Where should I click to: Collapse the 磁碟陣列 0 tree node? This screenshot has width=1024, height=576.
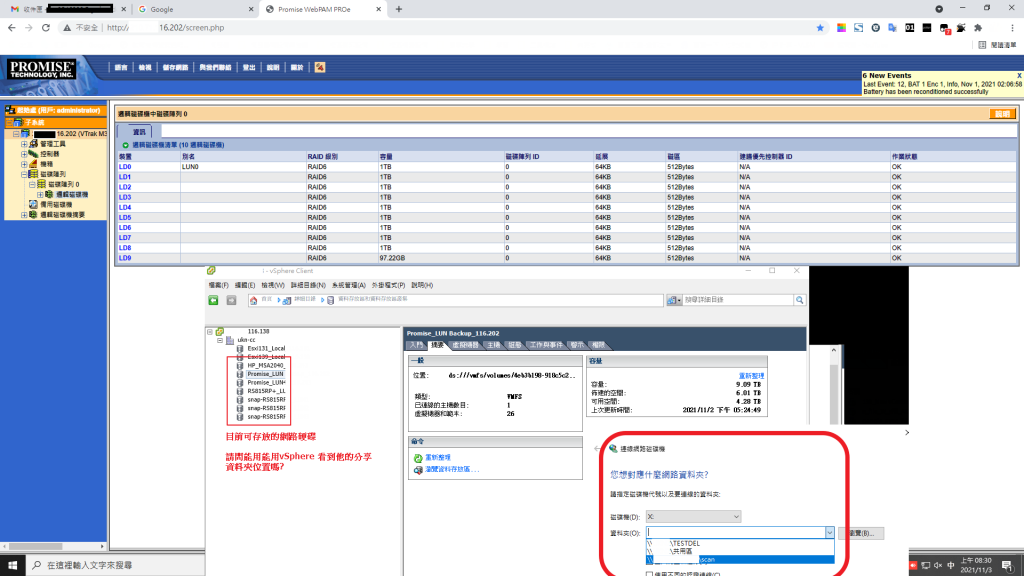point(32,185)
